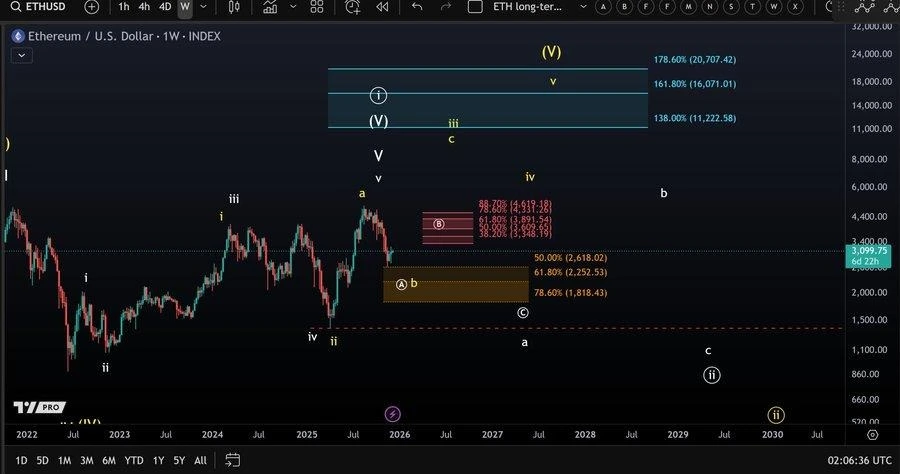This screenshot has width=900, height=474.
Task: Set the range to All
Action: point(200,460)
